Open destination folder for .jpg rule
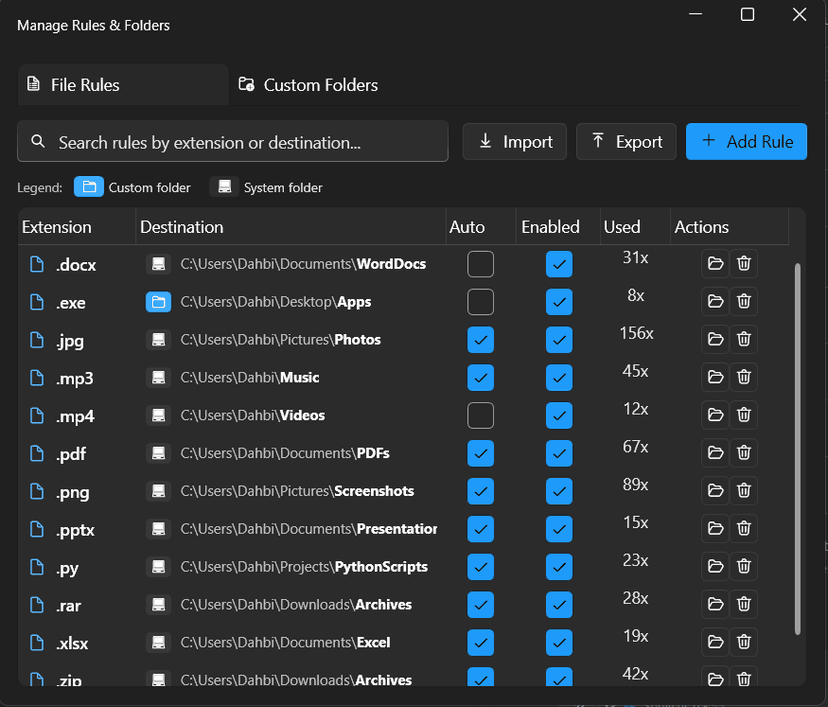 (x=715, y=339)
